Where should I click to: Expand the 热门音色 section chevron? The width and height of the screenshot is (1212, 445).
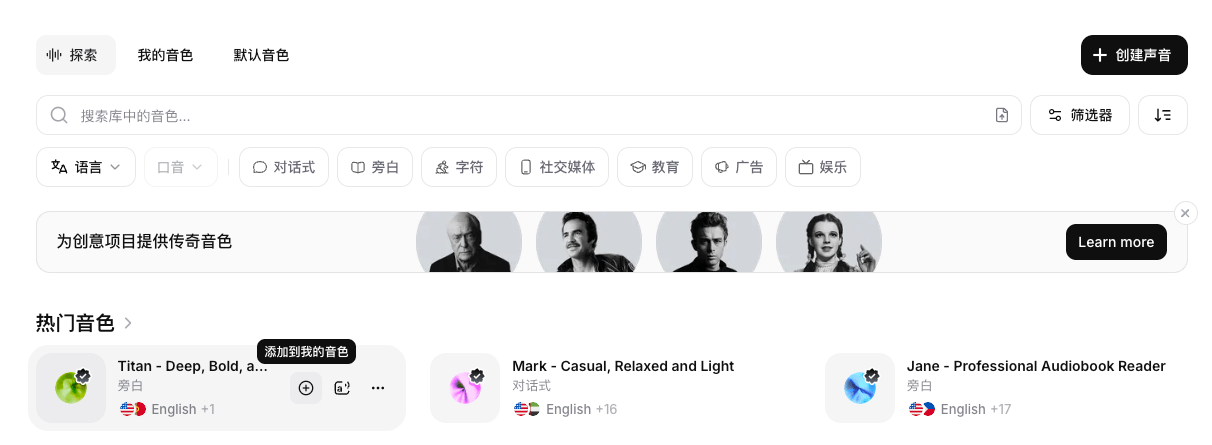128,323
